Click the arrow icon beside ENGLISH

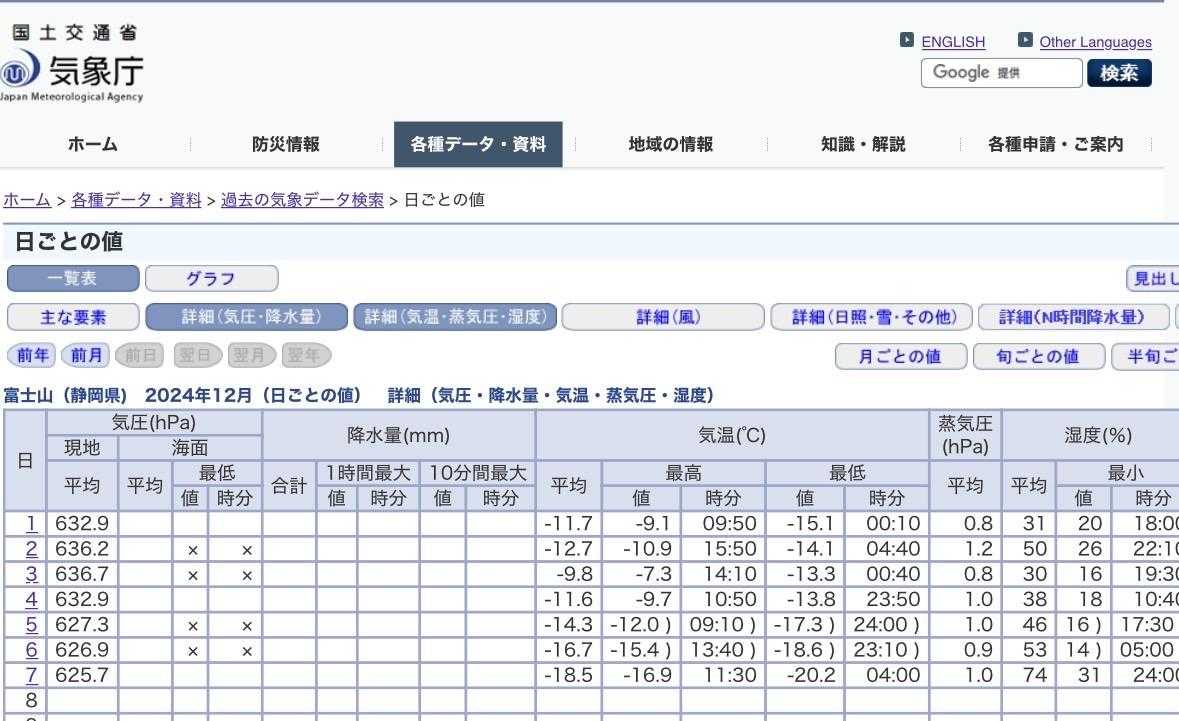tap(907, 41)
